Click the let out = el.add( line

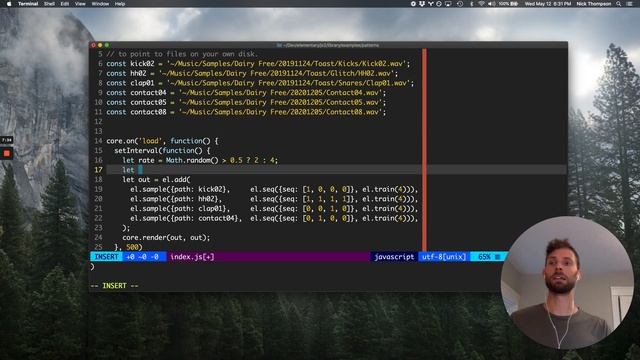pos(156,180)
